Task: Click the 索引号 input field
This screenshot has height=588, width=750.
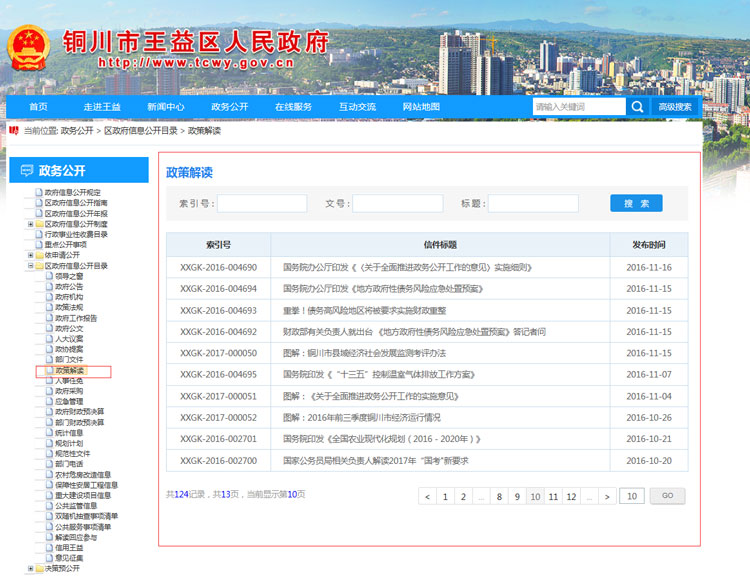Action: pyautogui.click(x=262, y=203)
